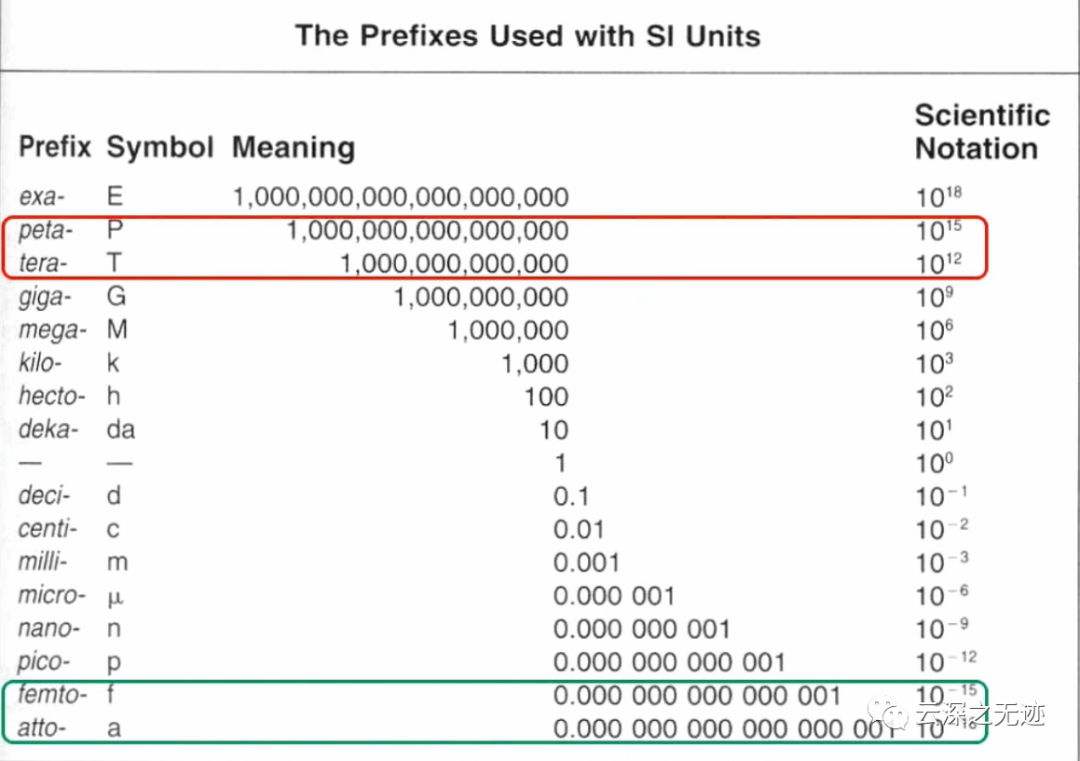Select the 'Prefix' column header
1080x761 pixels.
coord(55,147)
